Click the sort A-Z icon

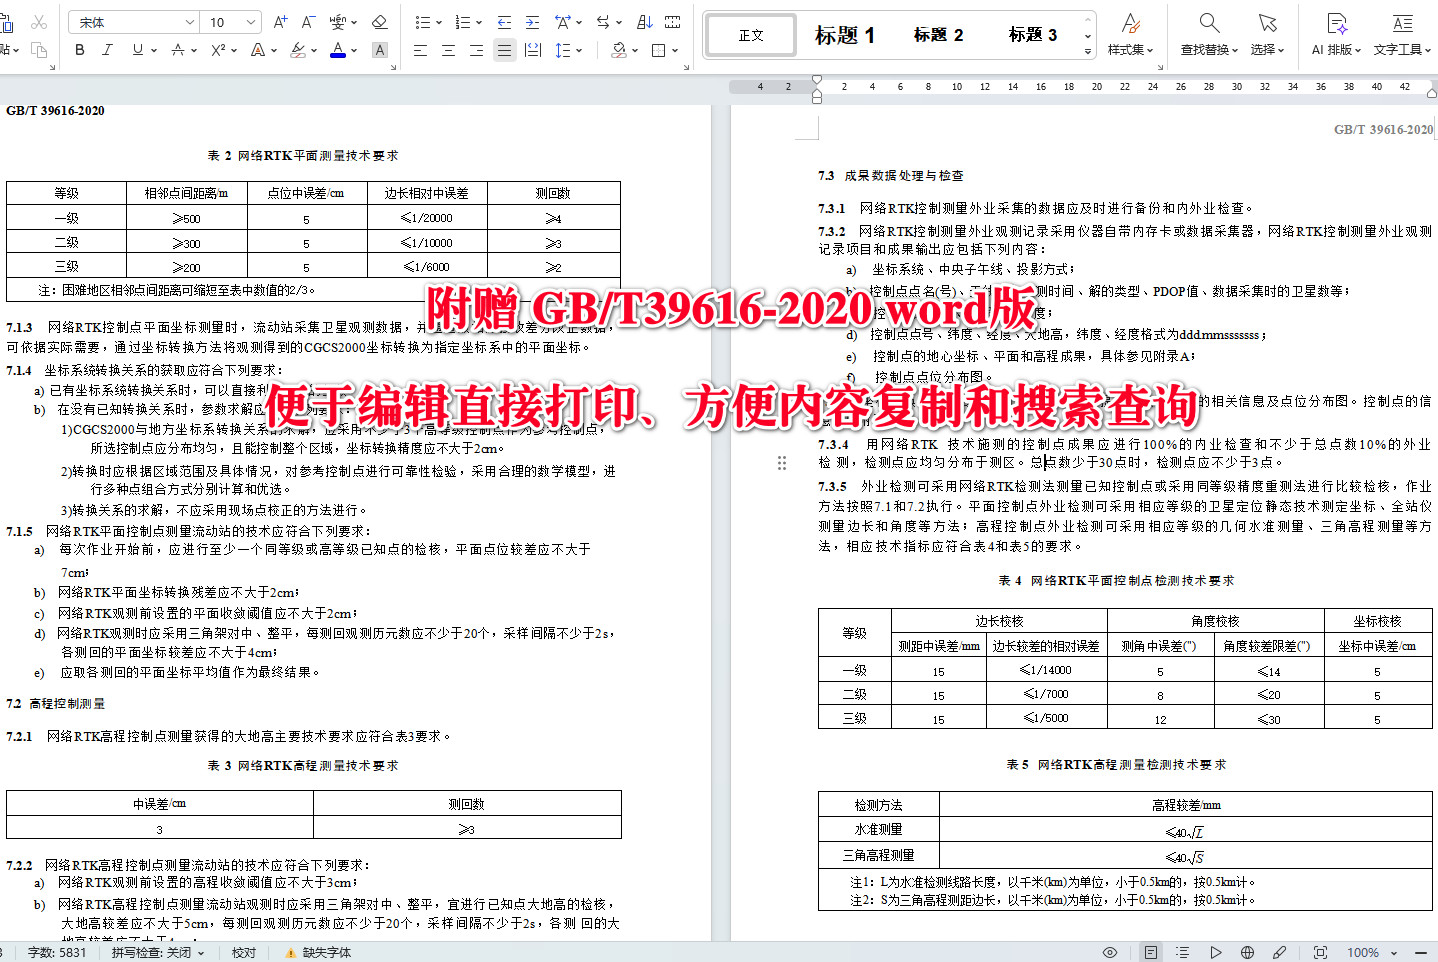(644, 22)
